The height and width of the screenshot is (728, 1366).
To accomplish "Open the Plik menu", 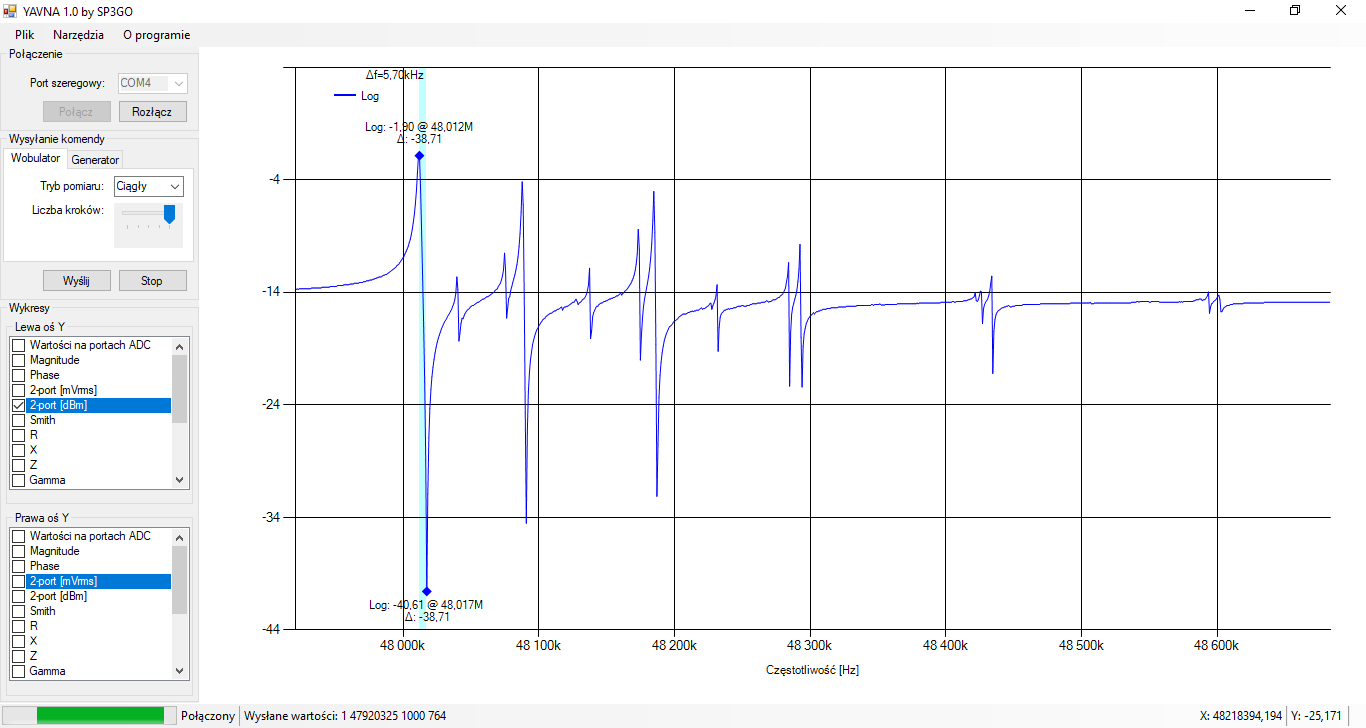I will pyautogui.click(x=24, y=34).
